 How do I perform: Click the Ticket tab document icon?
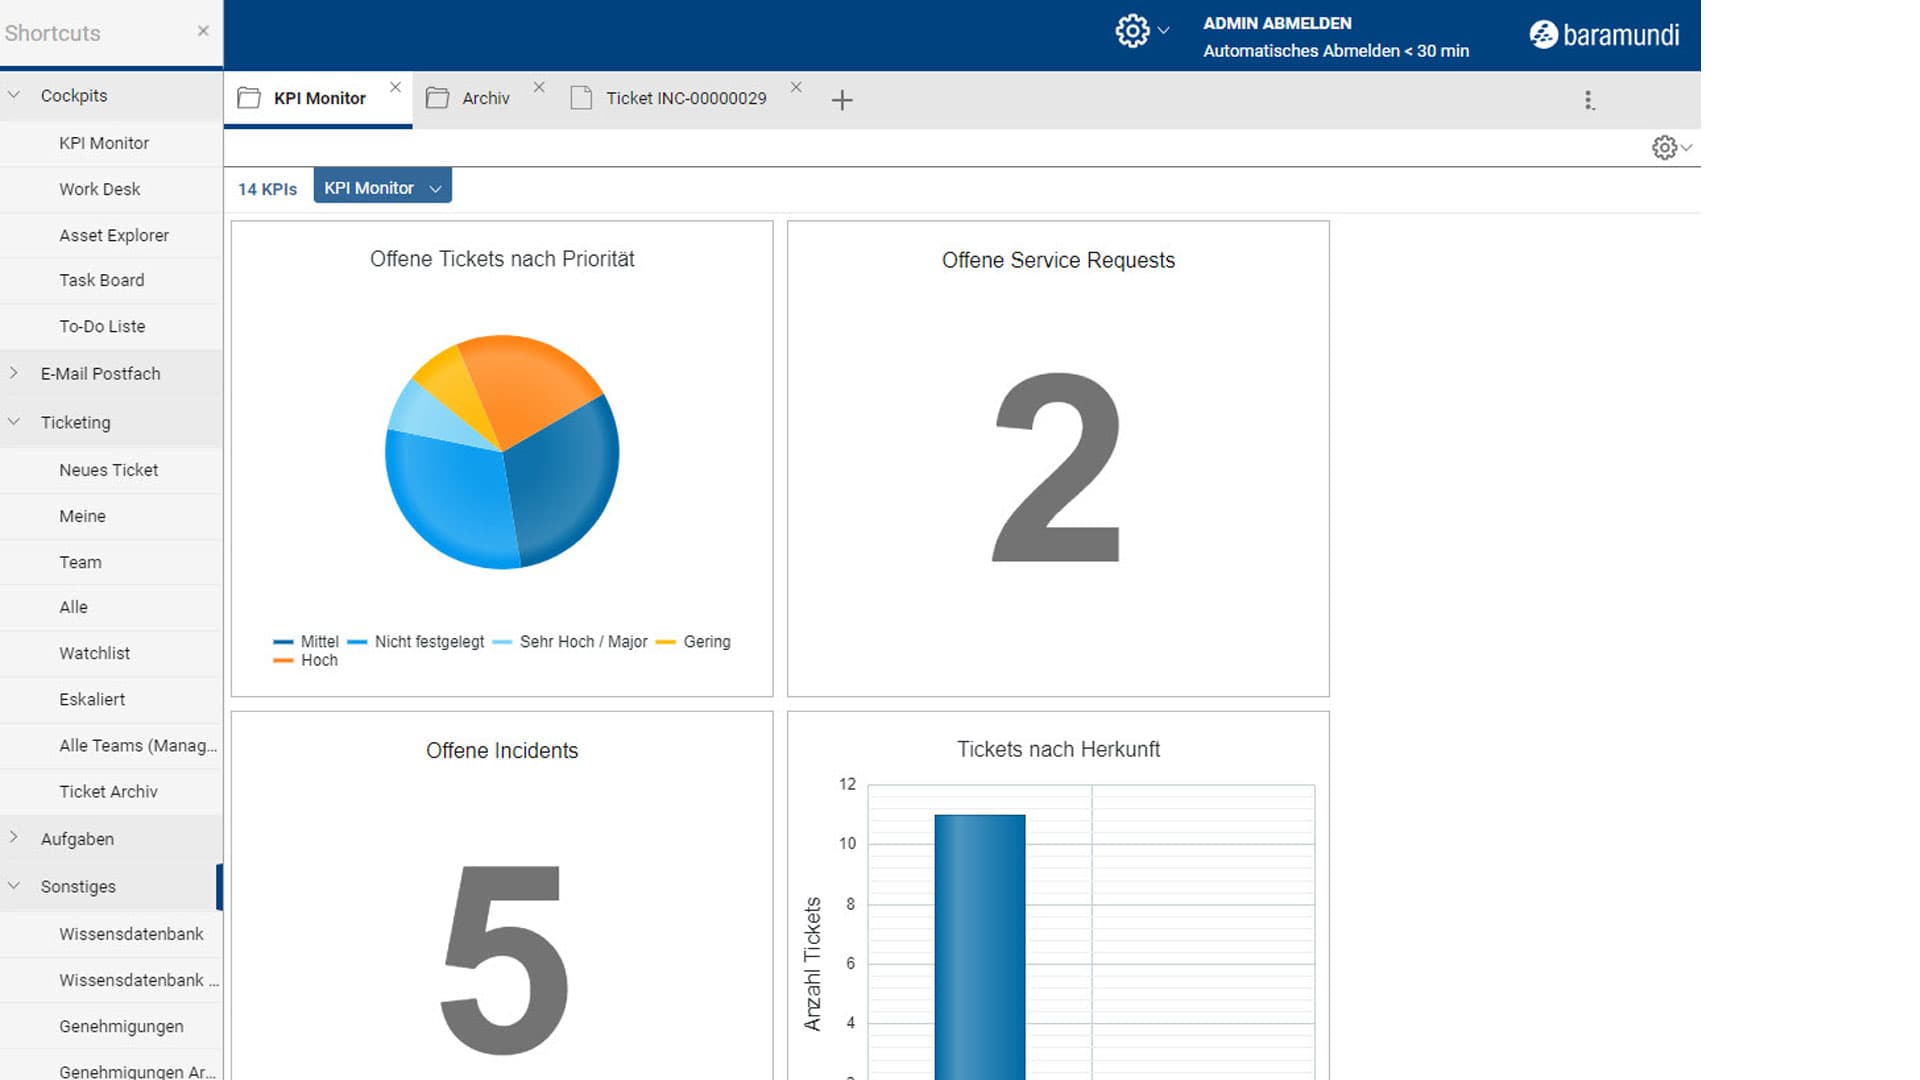pyautogui.click(x=581, y=98)
